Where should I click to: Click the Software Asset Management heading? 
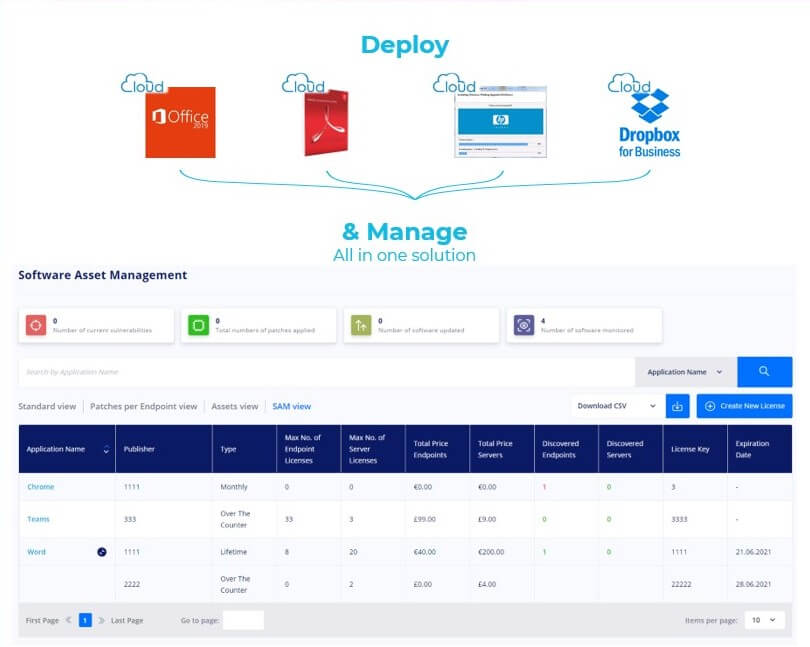pos(103,275)
